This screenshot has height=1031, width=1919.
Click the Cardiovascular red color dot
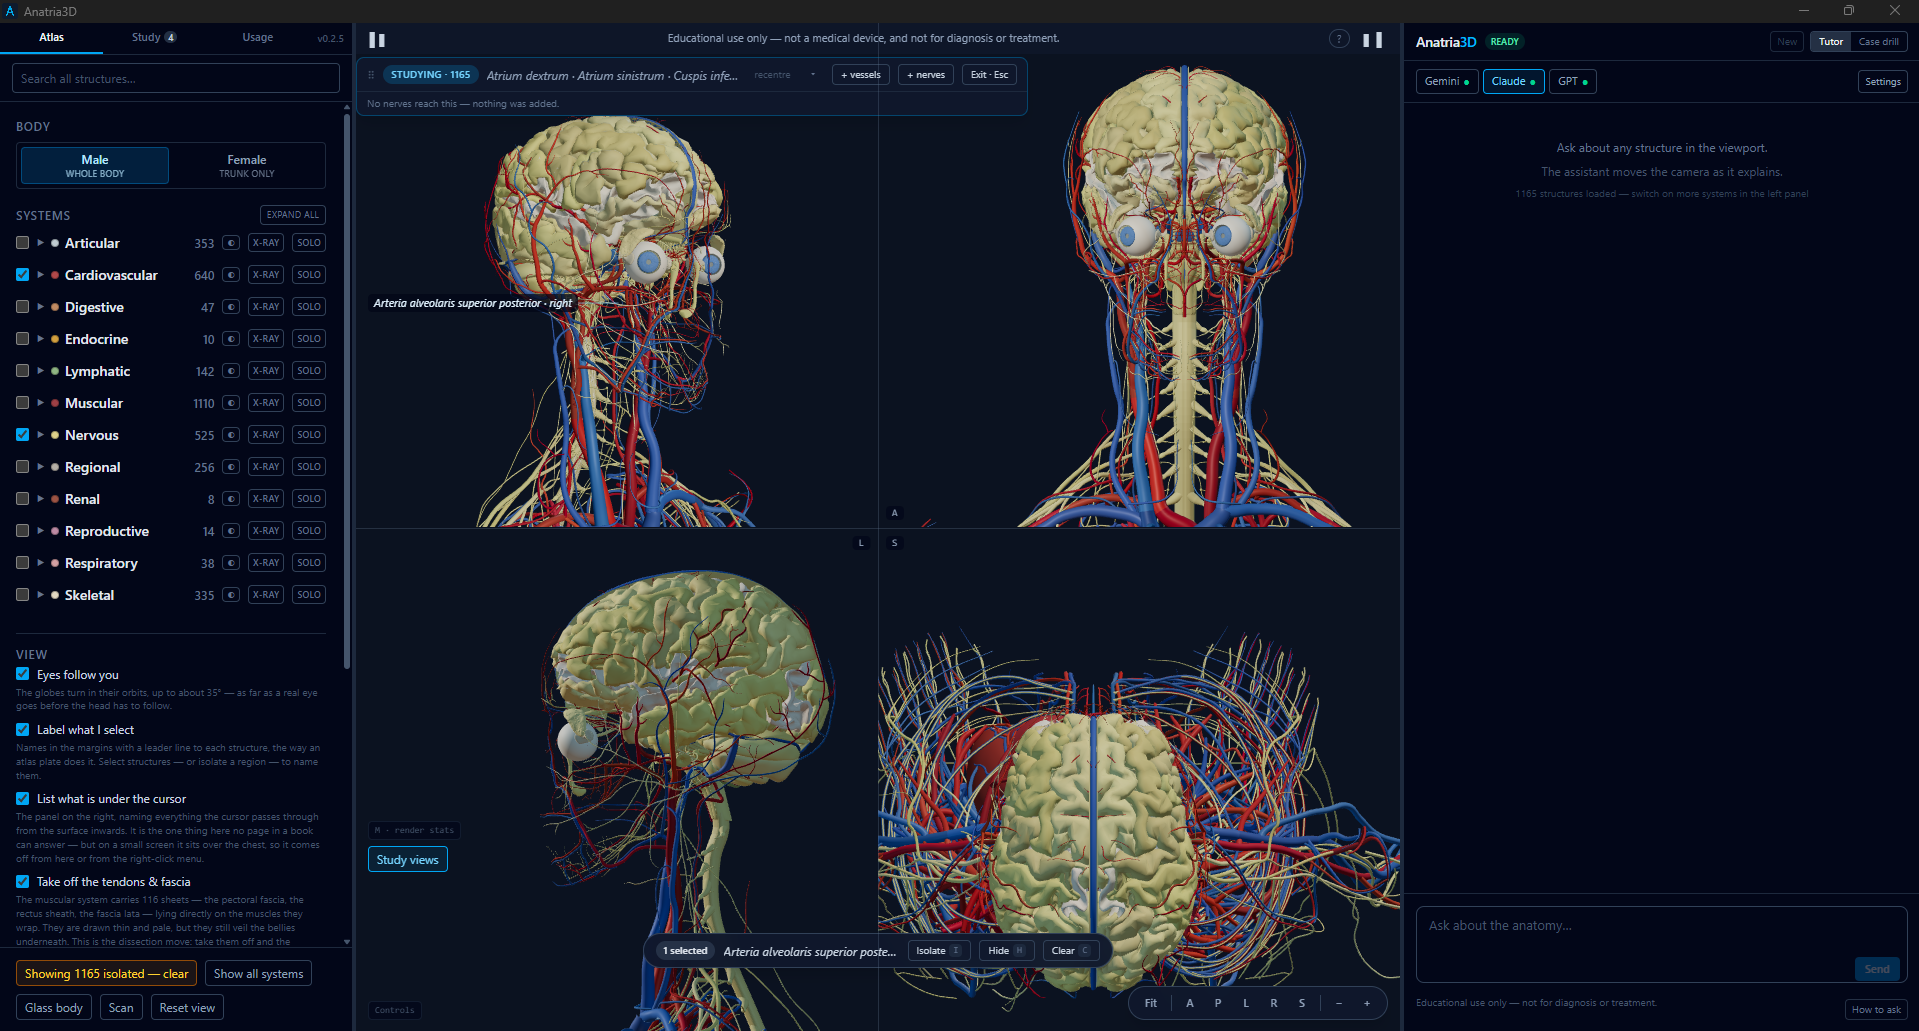tap(55, 275)
